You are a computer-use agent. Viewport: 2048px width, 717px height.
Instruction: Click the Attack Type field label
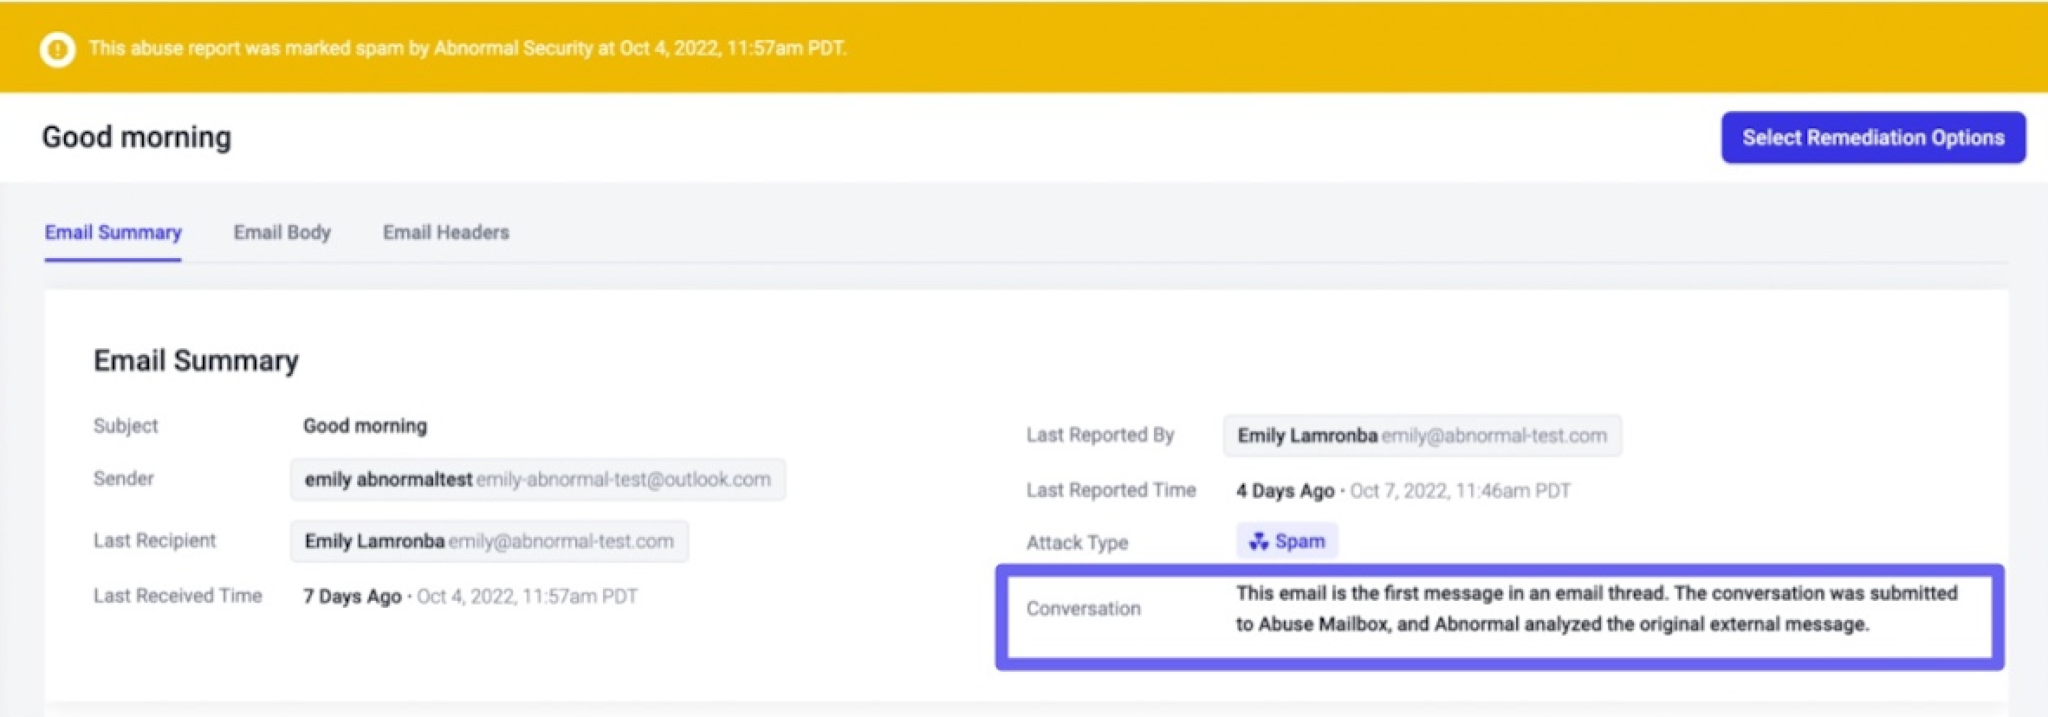tap(1077, 542)
